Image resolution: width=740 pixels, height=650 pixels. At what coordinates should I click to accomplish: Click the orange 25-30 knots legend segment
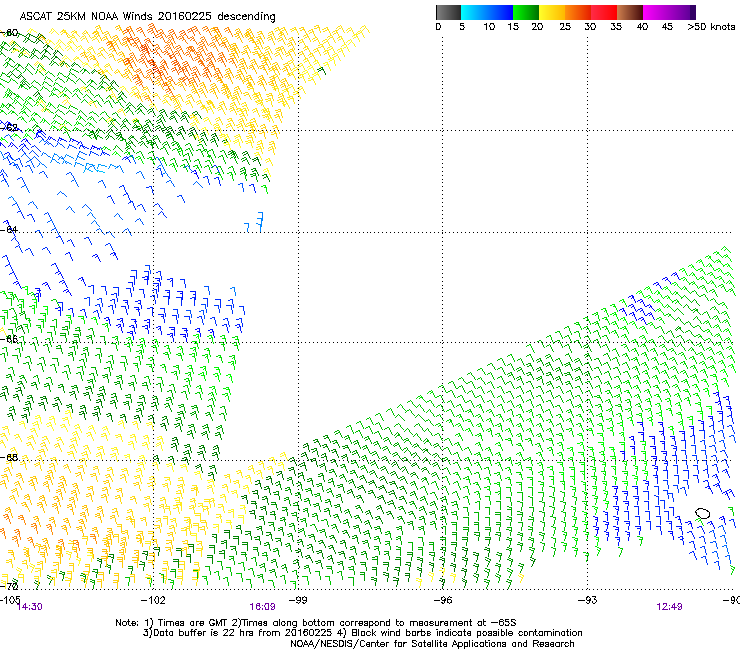point(578,12)
